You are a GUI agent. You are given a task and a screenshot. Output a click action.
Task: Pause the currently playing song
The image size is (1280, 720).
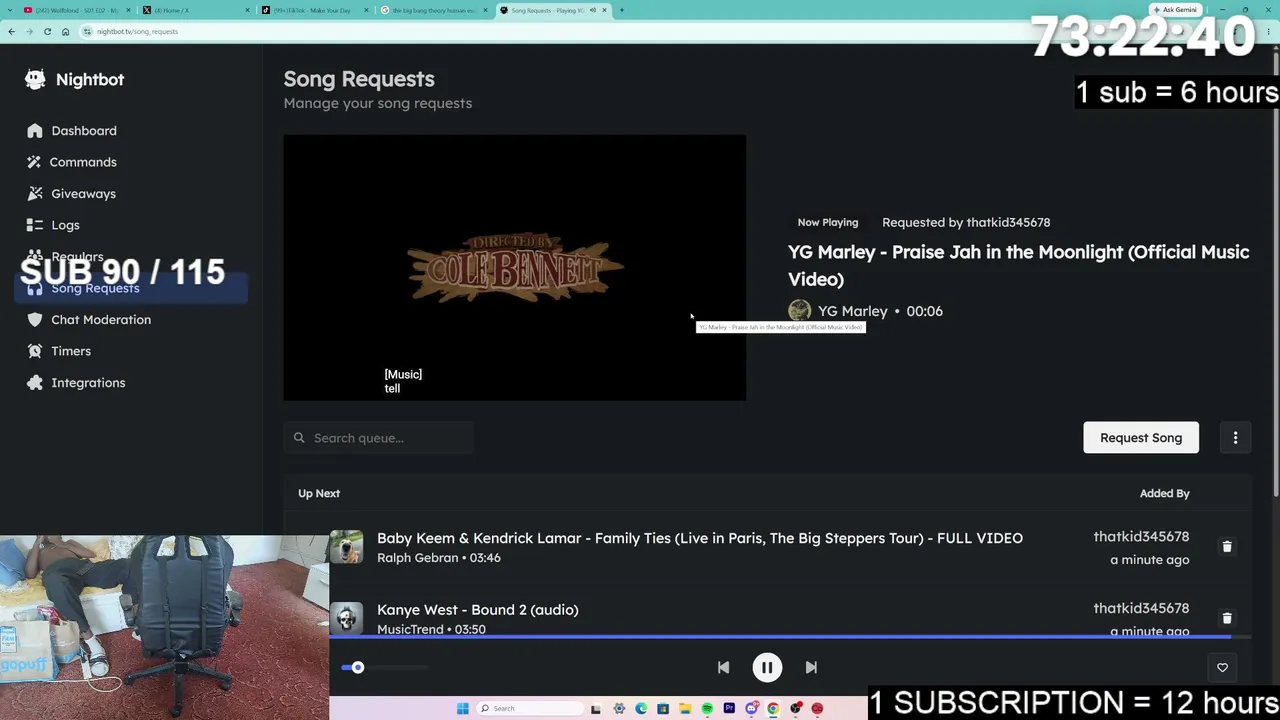click(x=767, y=667)
